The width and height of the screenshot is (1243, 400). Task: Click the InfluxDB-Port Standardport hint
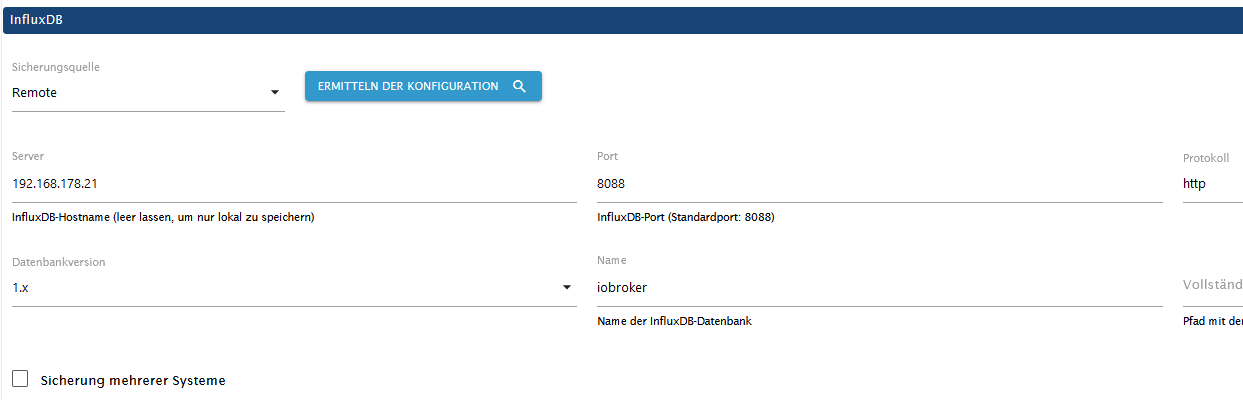click(x=685, y=217)
